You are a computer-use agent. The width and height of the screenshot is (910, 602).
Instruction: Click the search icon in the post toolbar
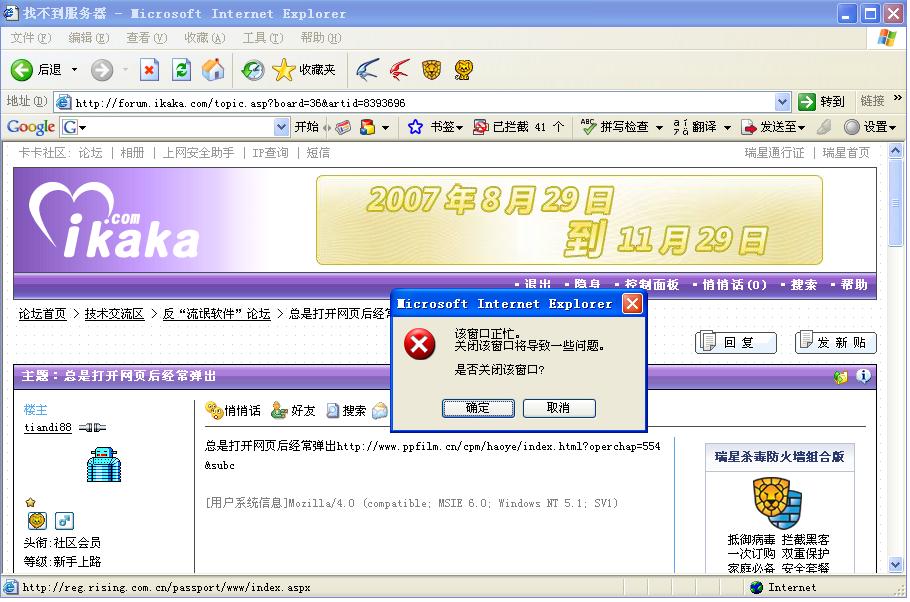point(333,410)
